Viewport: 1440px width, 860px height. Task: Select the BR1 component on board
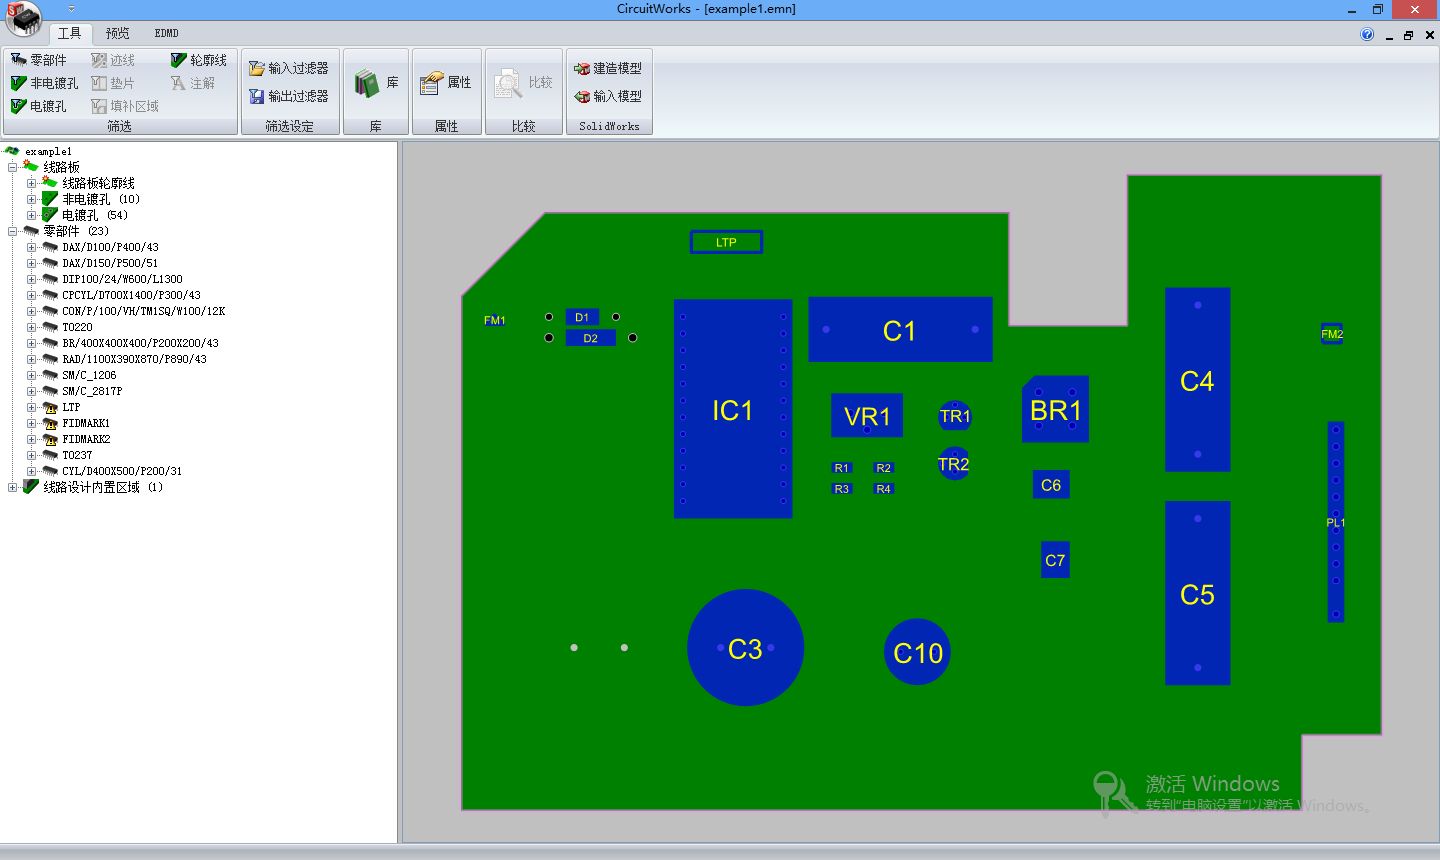[x=1055, y=409]
